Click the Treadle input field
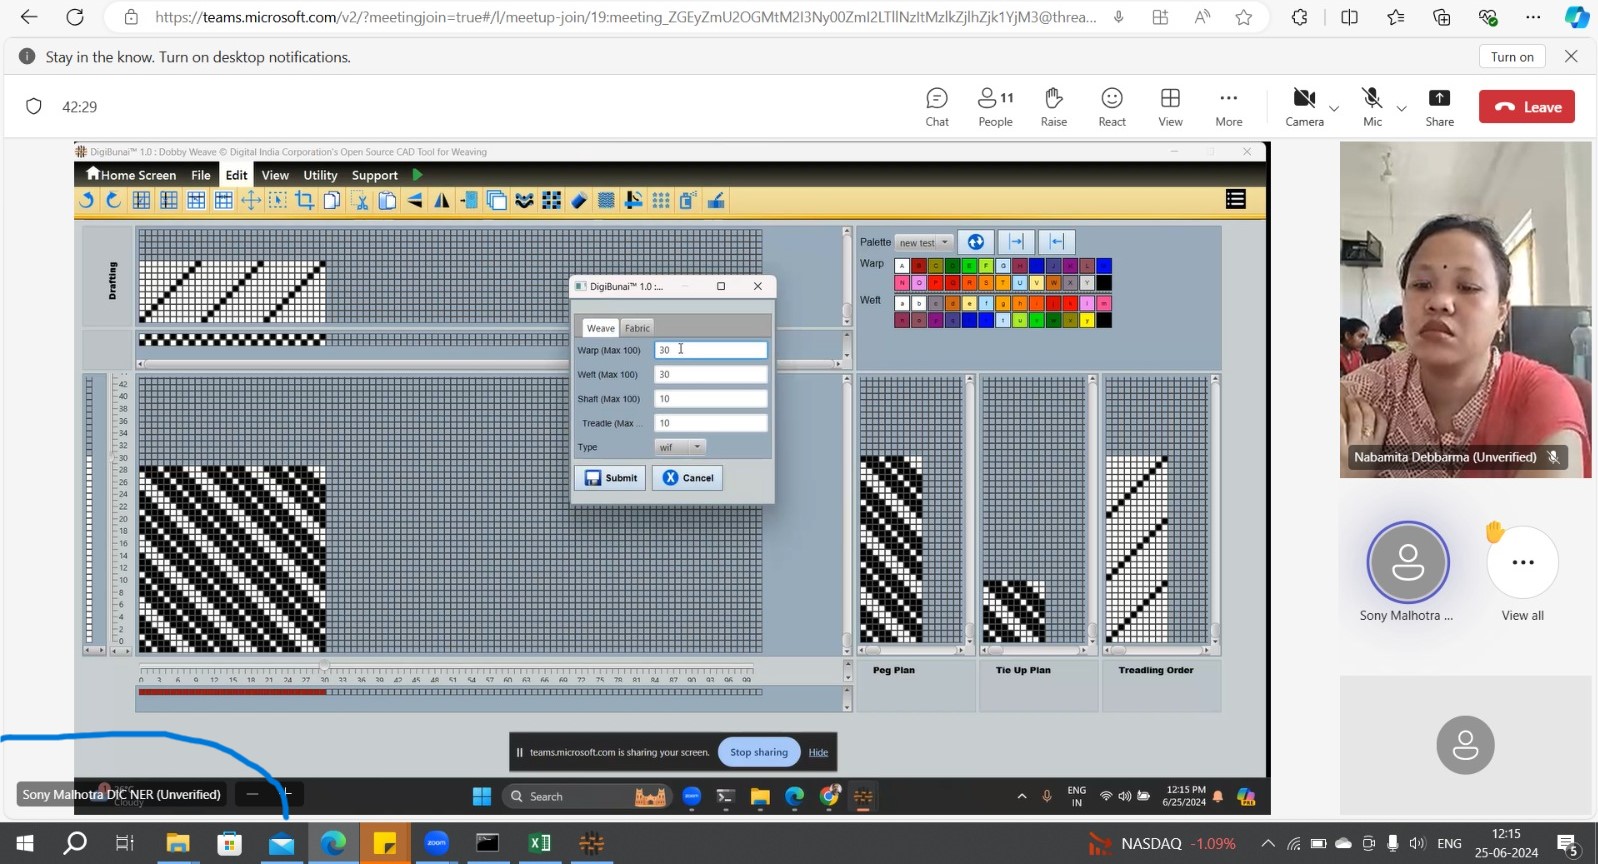 [x=711, y=423]
